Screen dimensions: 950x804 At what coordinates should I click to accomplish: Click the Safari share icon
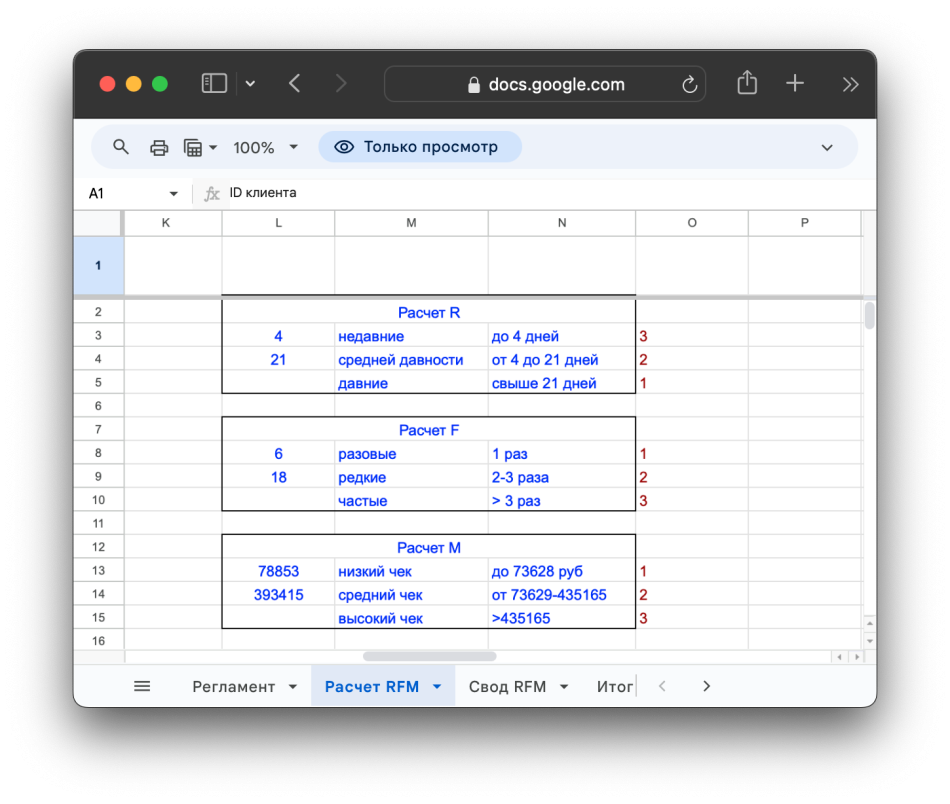click(x=747, y=84)
